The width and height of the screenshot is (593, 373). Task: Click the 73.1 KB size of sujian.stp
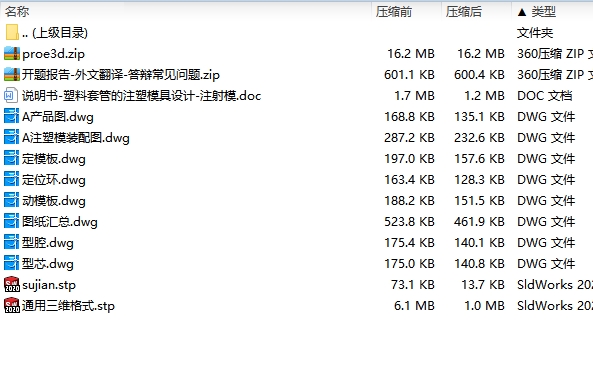pos(413,284)
